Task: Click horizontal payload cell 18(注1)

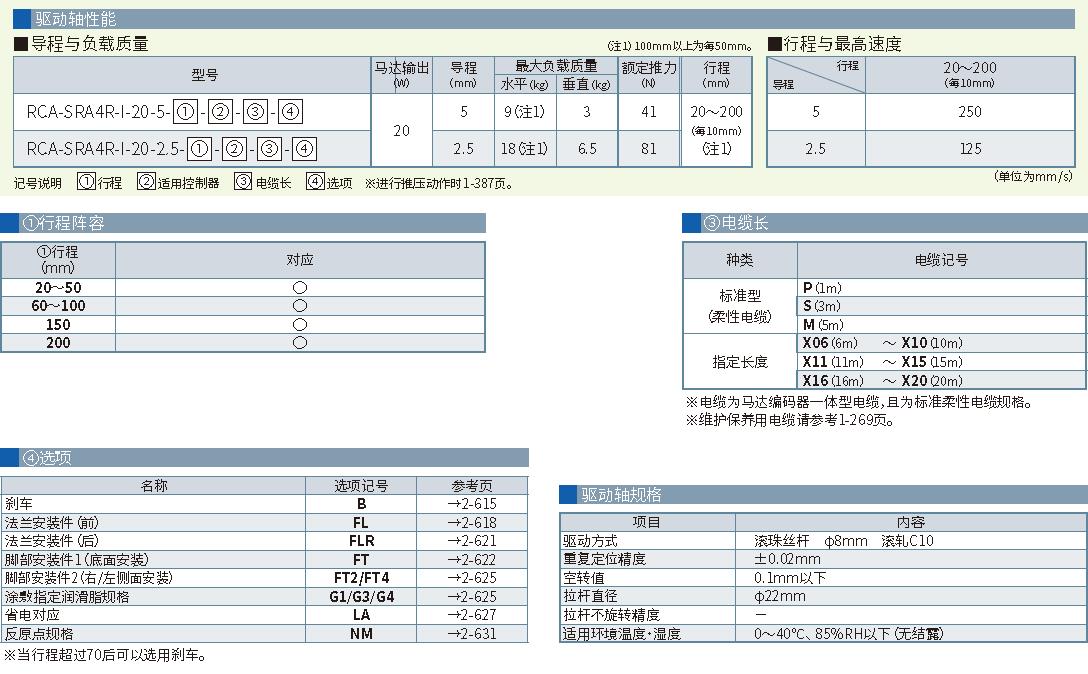Action: [x=525, y=149]
